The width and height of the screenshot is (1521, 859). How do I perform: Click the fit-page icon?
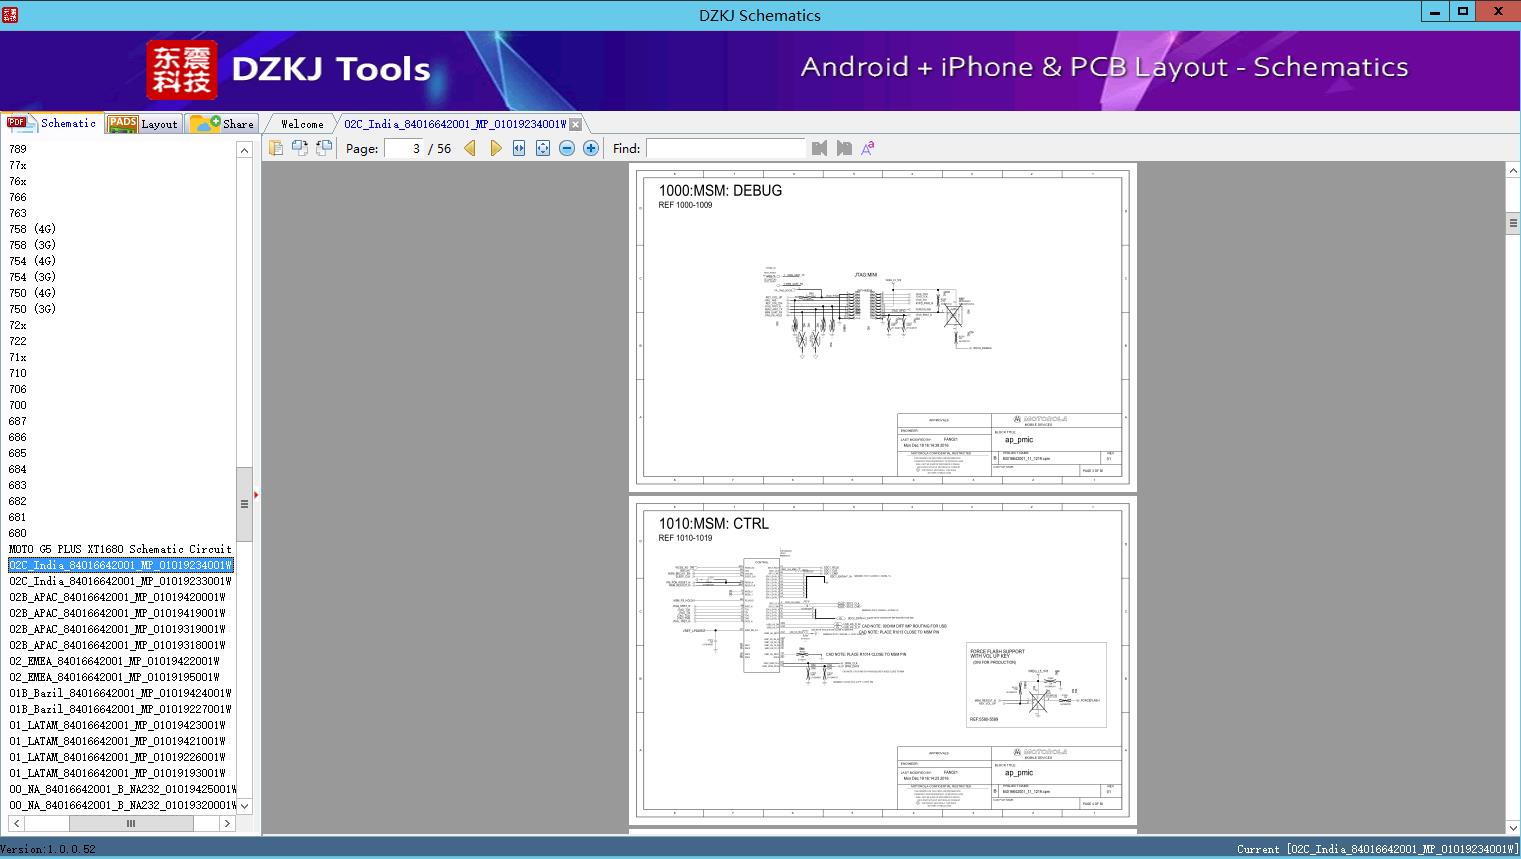543,148
